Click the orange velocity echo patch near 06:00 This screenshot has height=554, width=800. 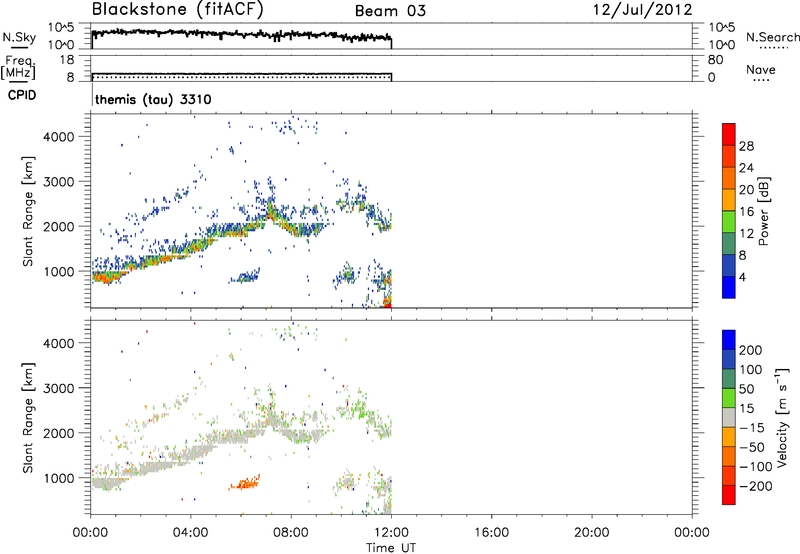(244, 483)
